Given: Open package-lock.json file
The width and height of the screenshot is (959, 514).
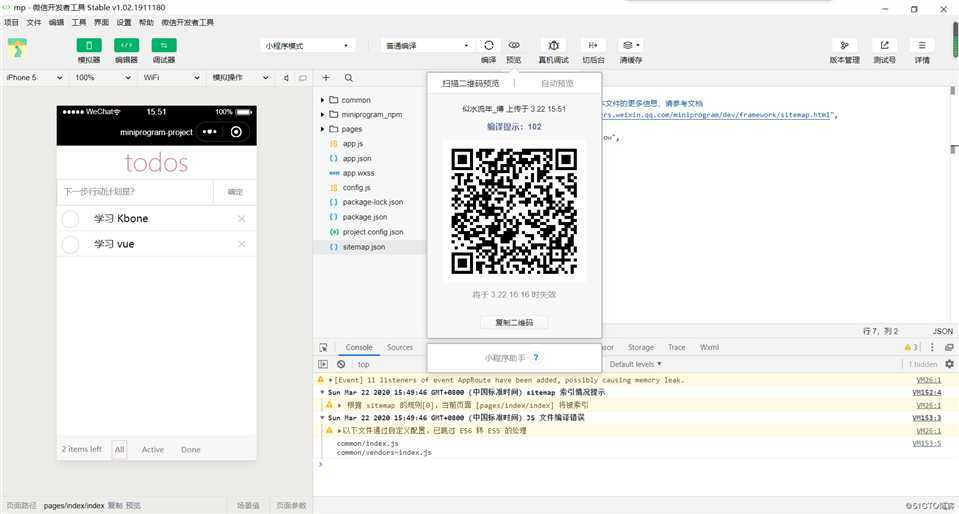Looking at the screenshot, I should coord(370,203).
